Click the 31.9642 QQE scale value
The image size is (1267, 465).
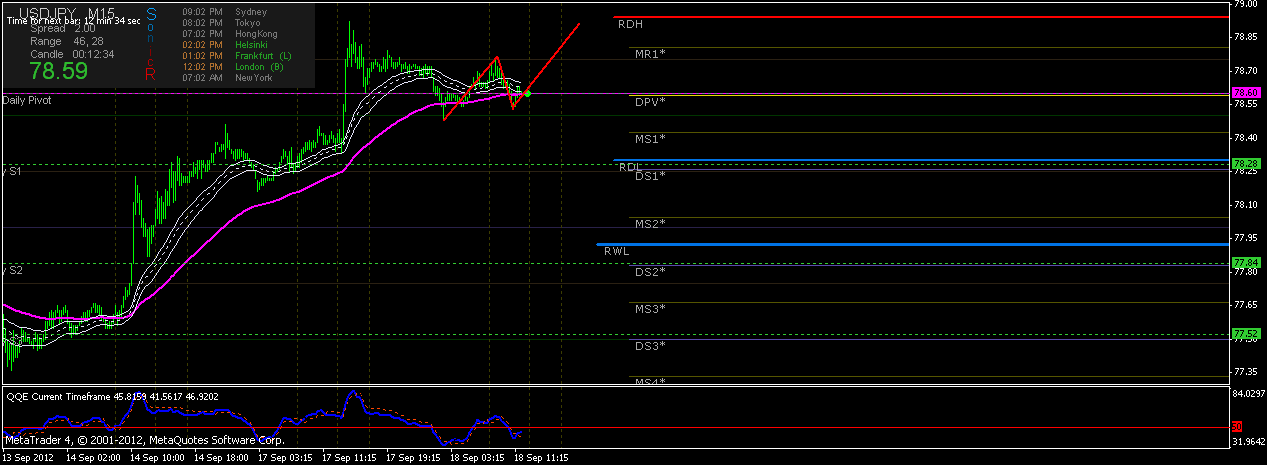click(x=1249, y=441)
